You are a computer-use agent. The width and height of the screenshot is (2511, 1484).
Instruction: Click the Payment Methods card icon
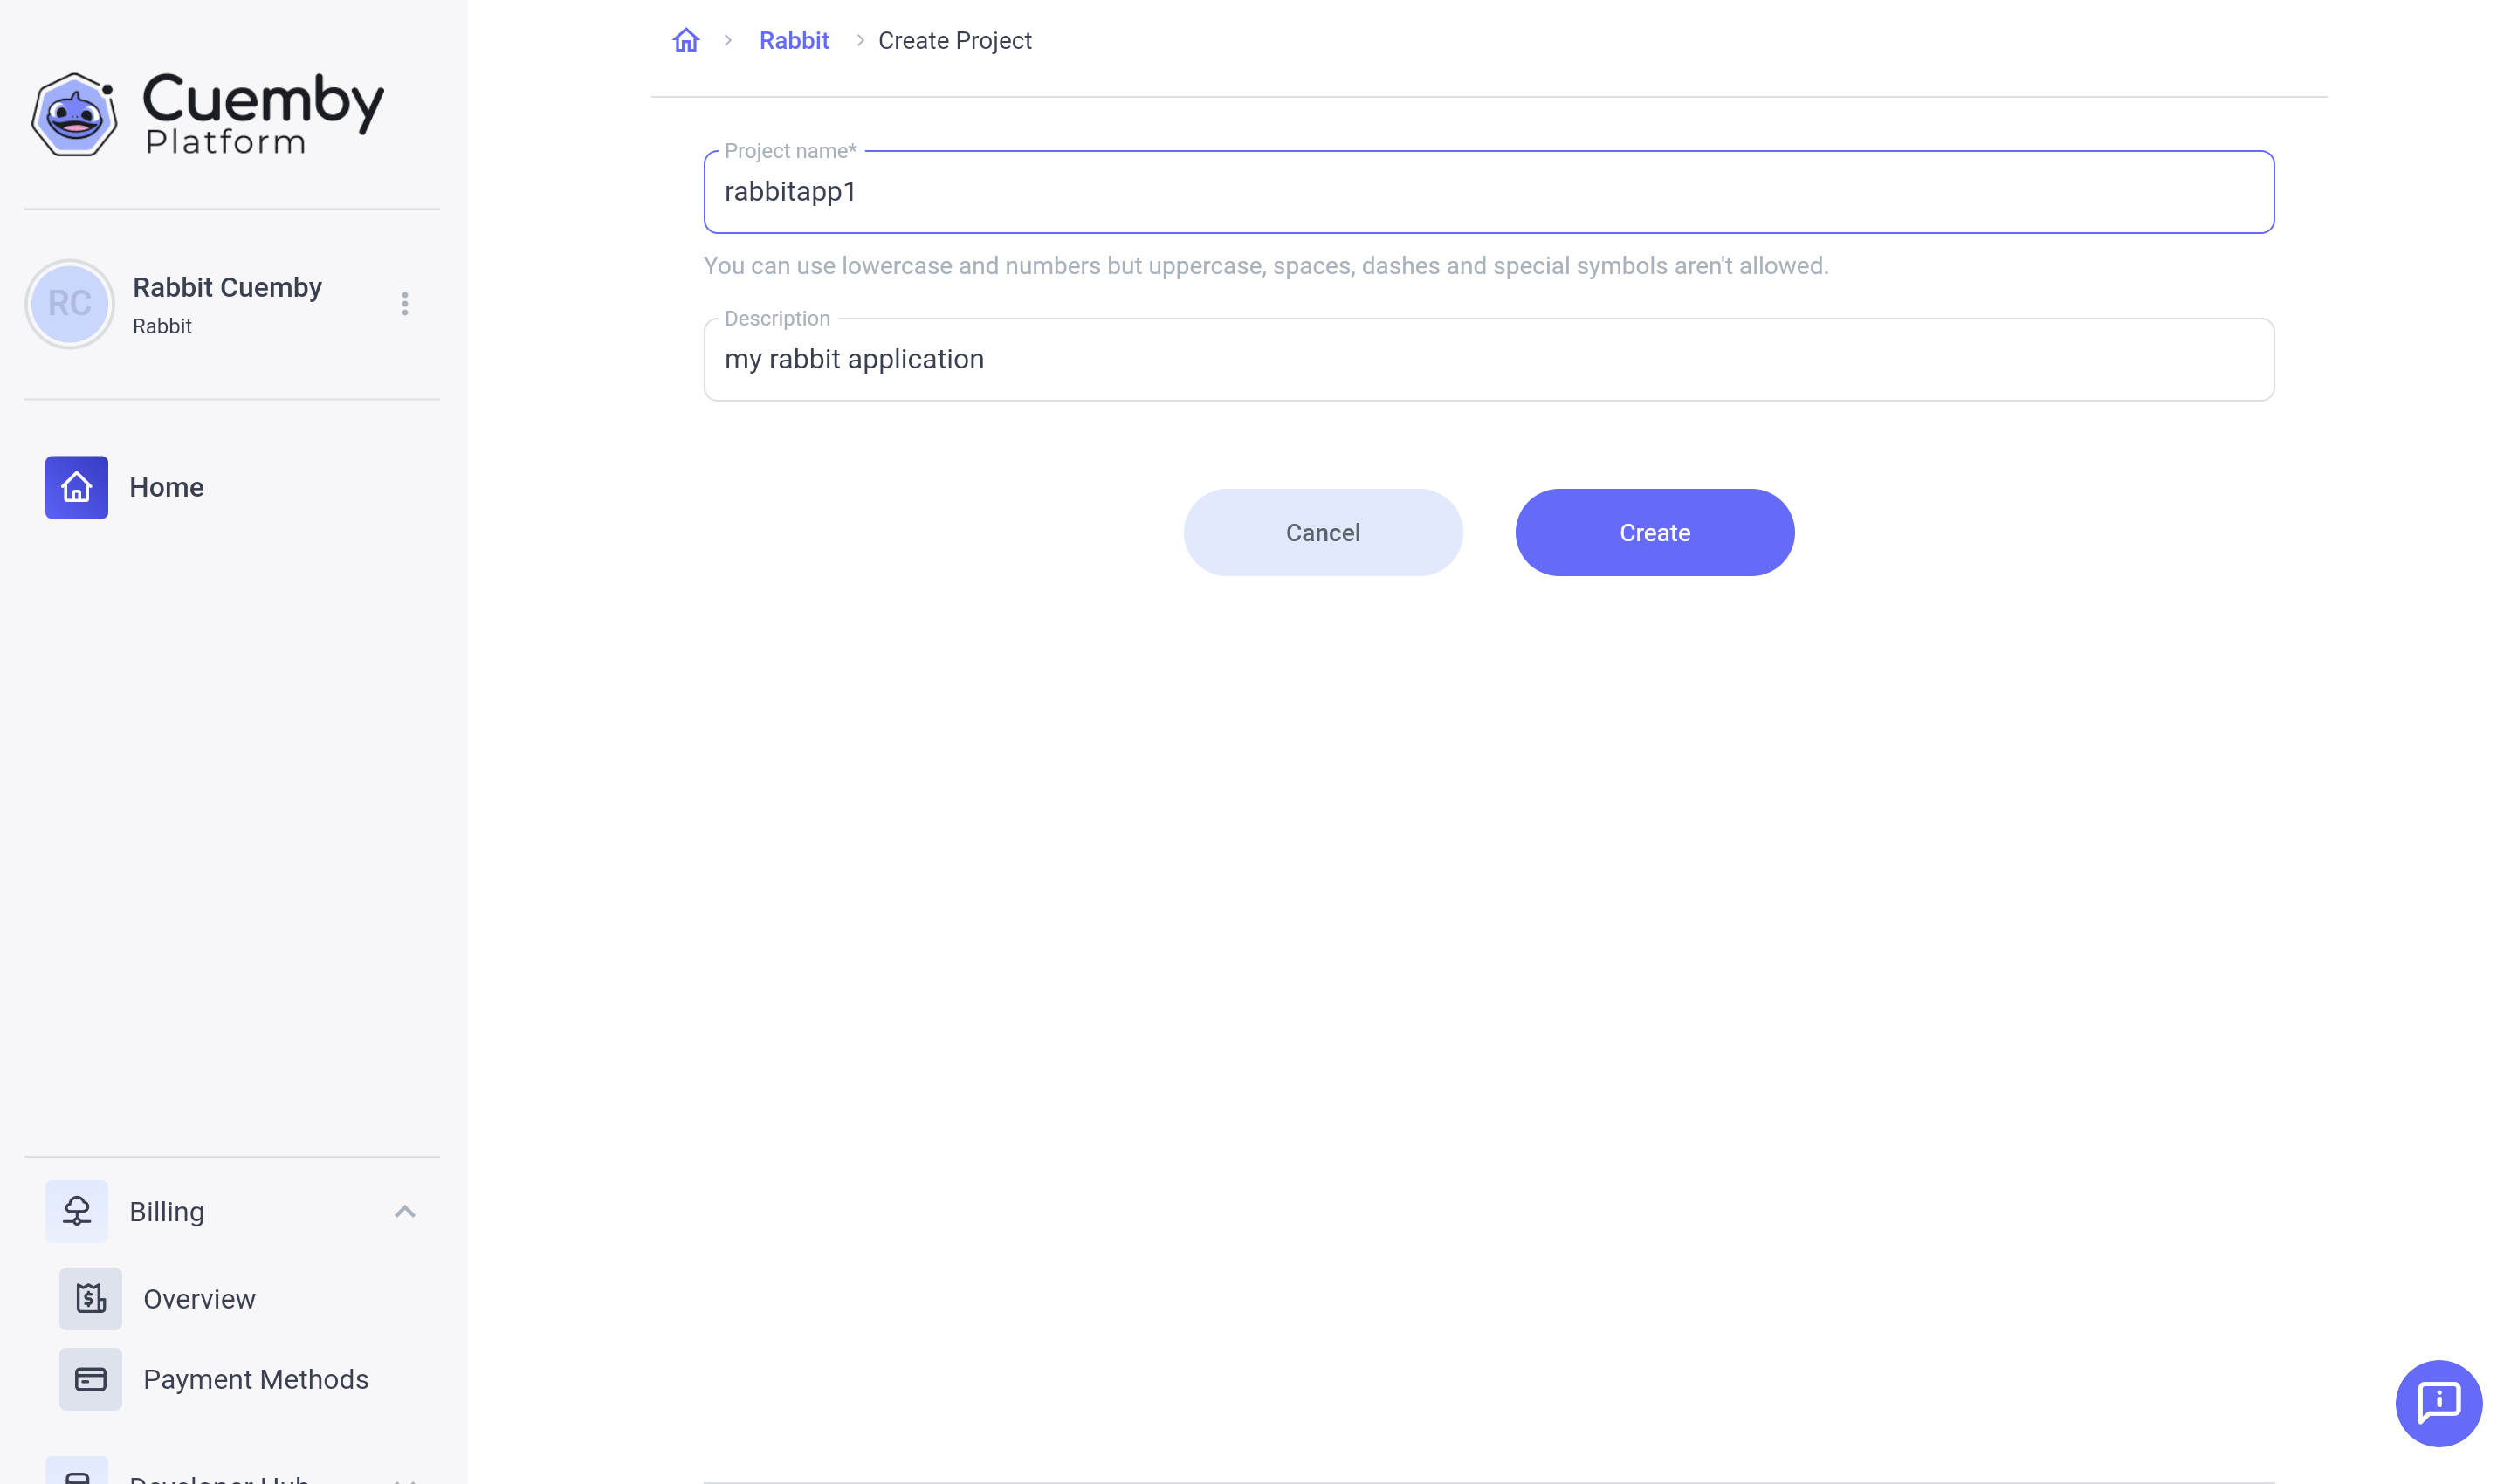(x=91, y=1380)
